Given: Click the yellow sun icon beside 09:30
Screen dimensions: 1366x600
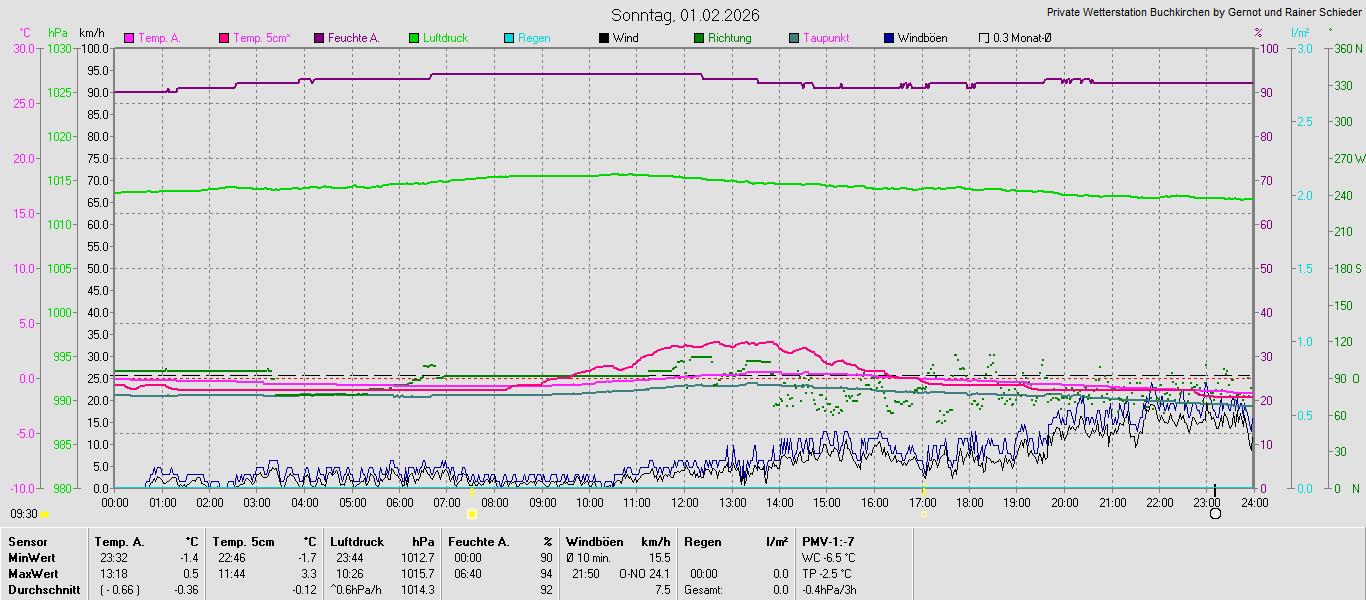Looking at the screenshot, I should pos(45,514).
